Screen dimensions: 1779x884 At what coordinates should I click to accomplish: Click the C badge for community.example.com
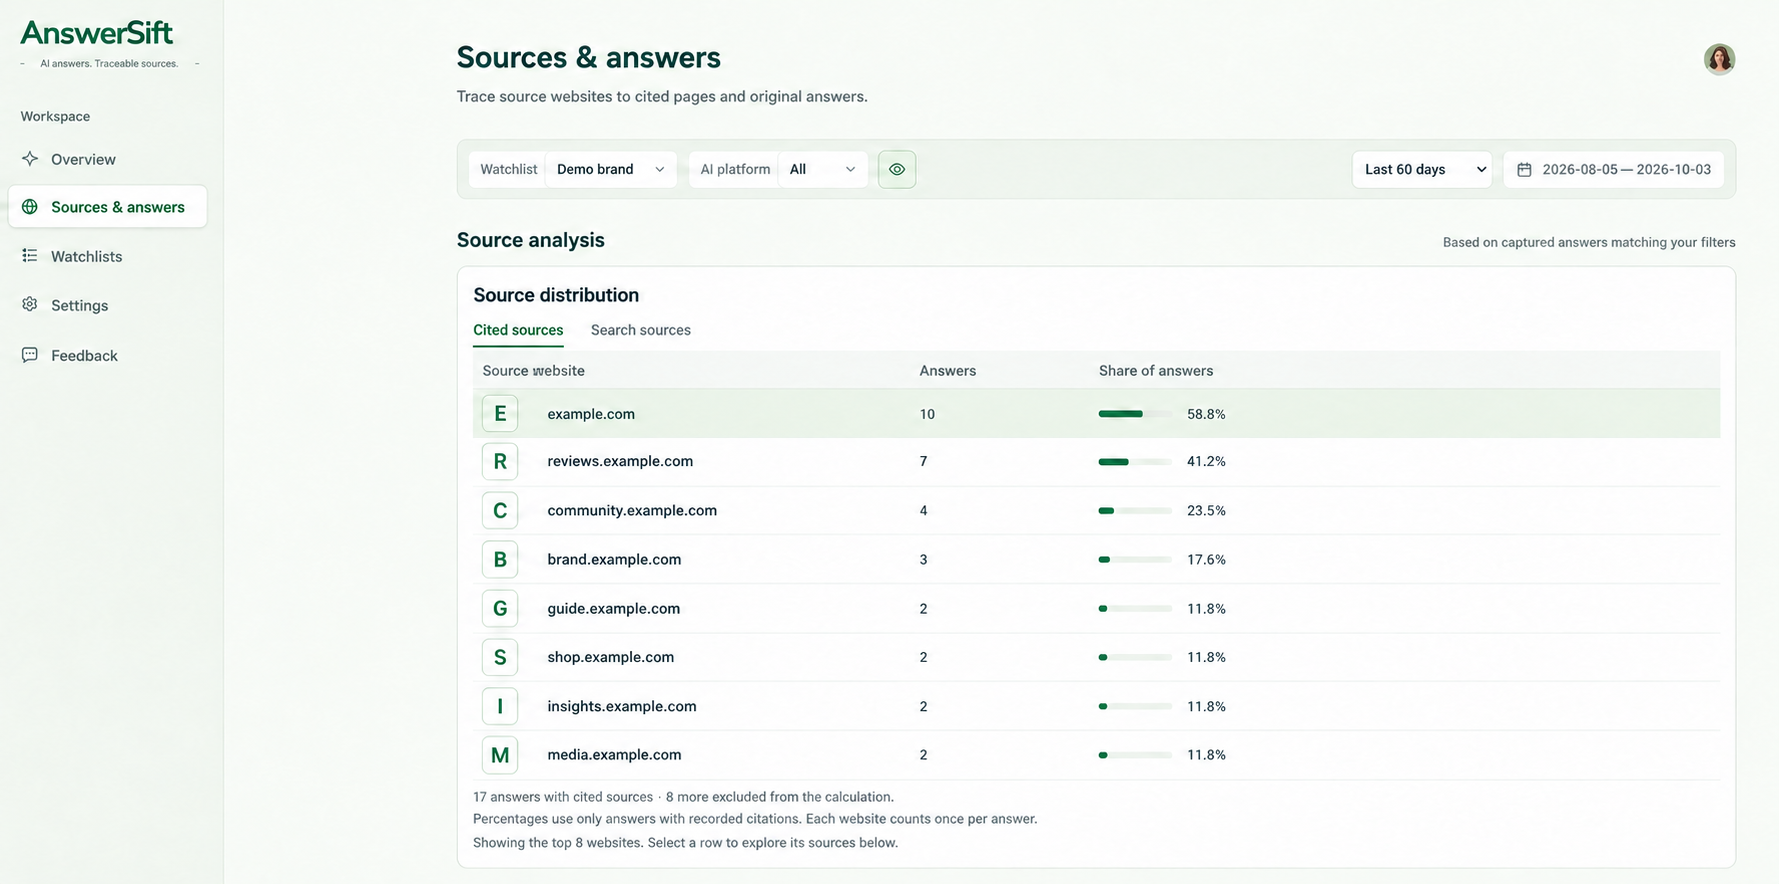(500, 510)
